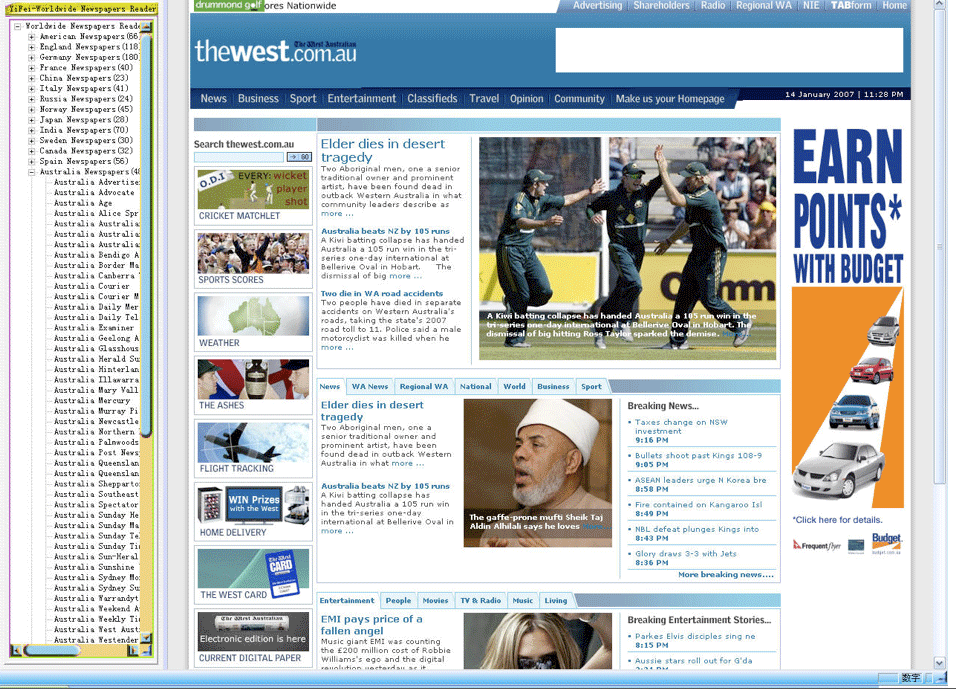Open the Advertising link in the top bar

point(598,5)
